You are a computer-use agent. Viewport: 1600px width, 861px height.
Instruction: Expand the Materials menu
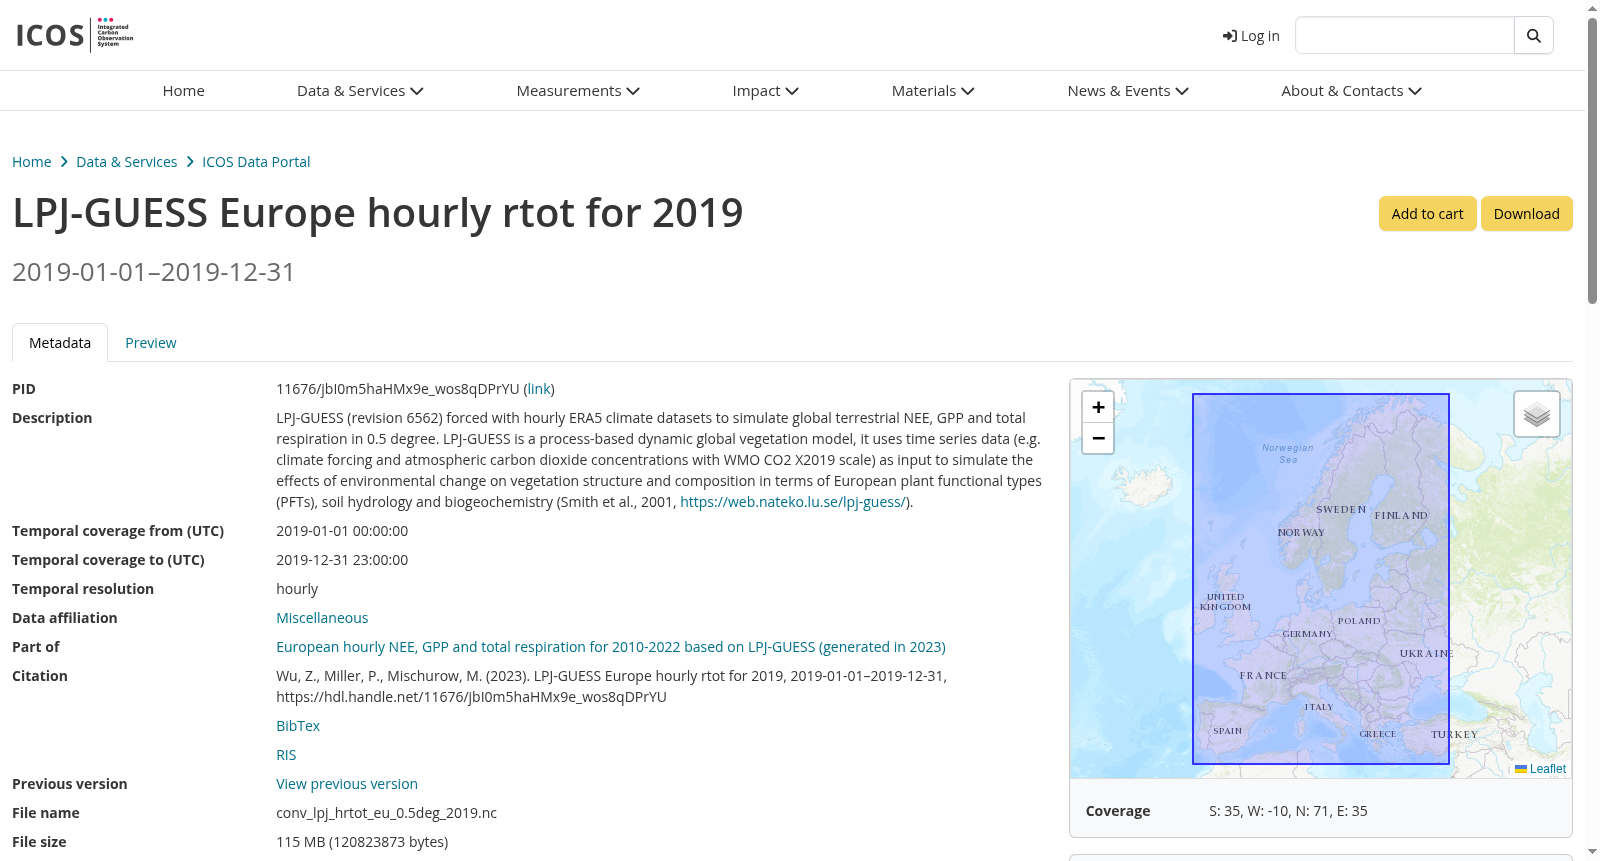tap(933, 91)
